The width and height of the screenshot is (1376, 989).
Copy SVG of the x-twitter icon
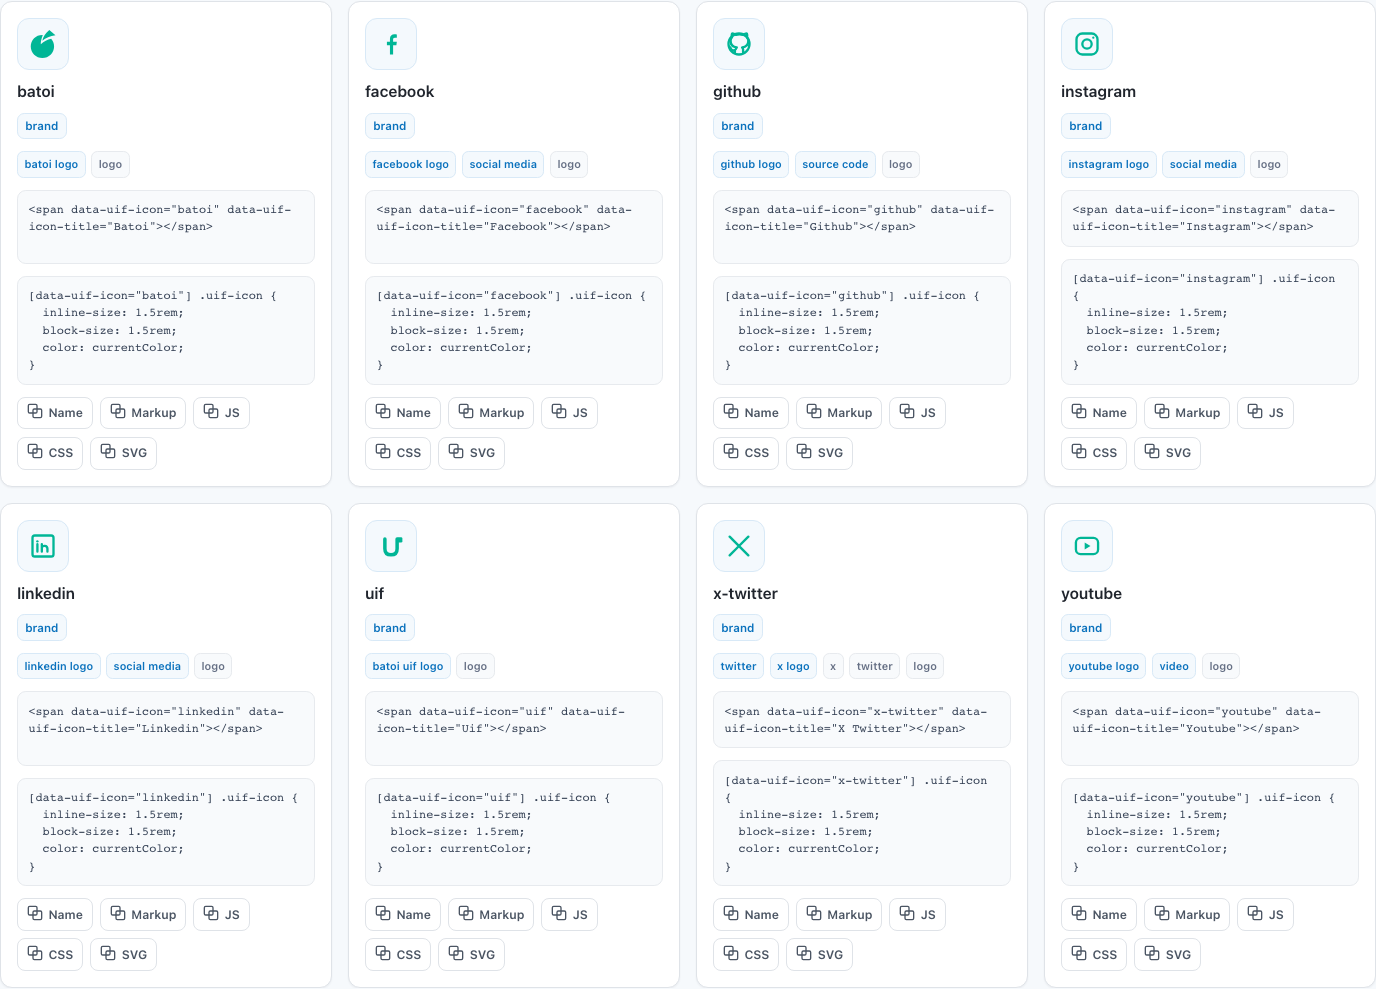[x=820, y=955]
